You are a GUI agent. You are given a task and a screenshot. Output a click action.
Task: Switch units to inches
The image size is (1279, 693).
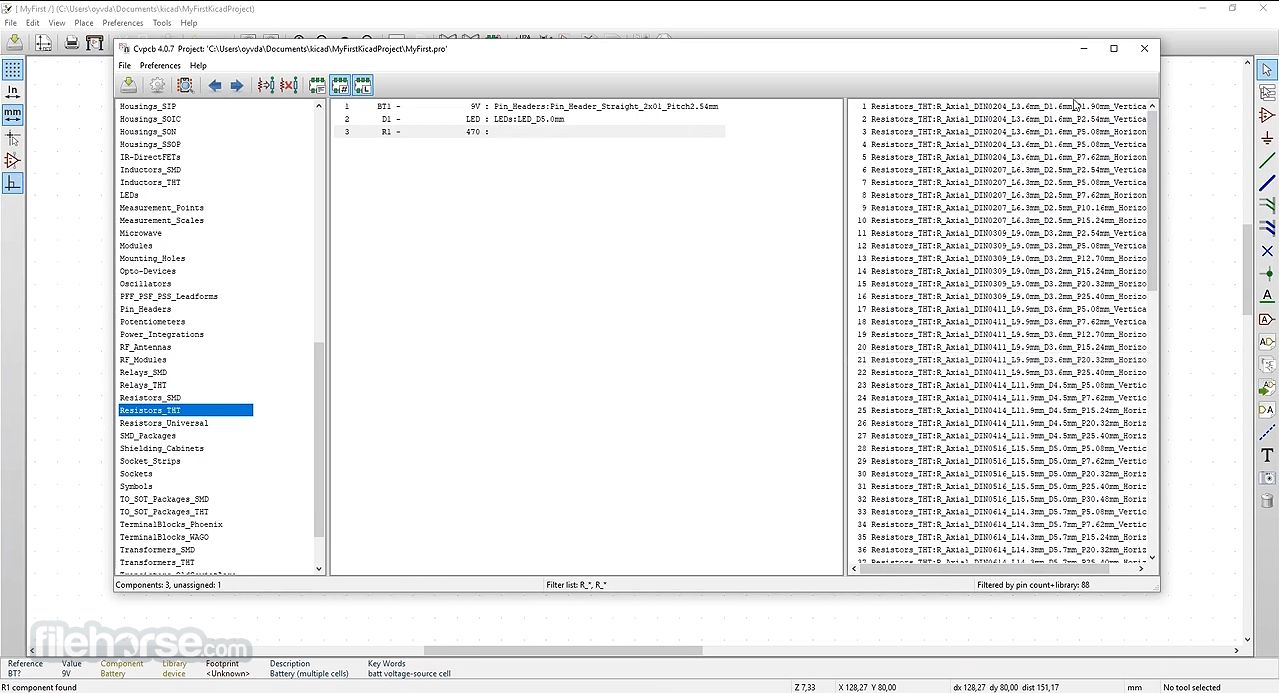click(x=12, y=92)
